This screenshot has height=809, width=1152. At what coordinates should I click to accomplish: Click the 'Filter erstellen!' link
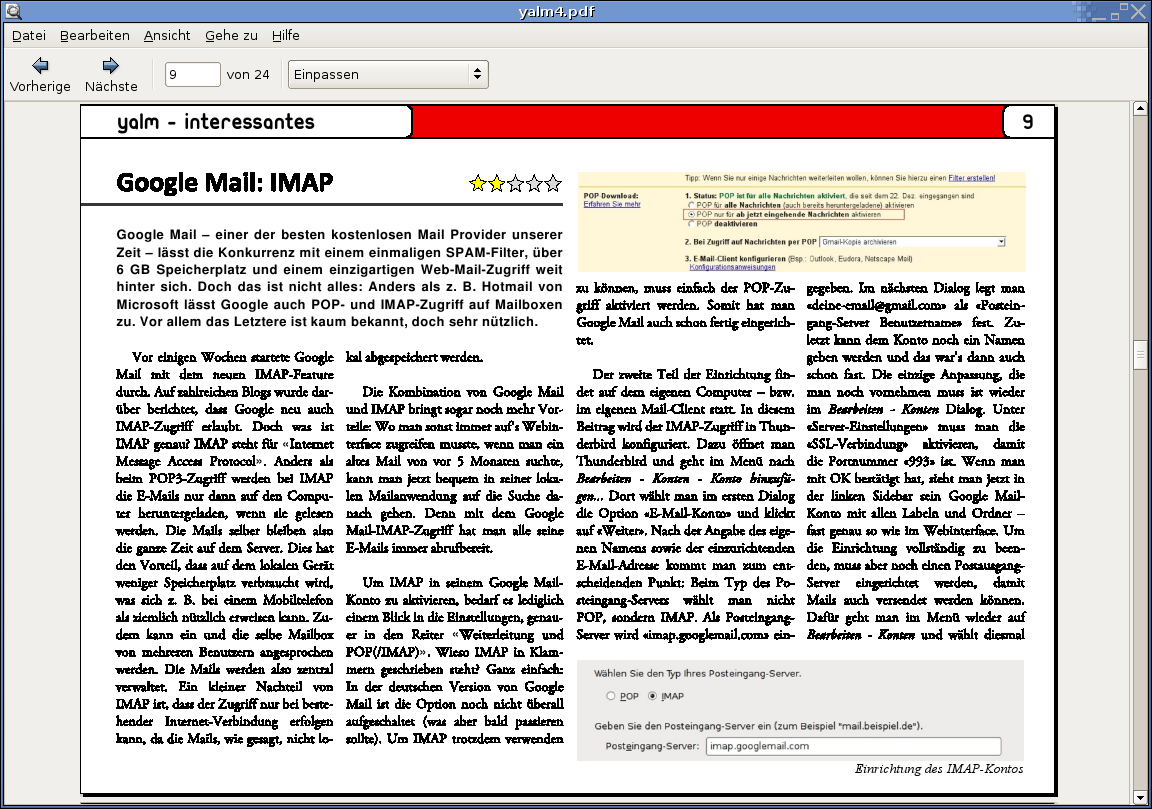coord(971,178)
